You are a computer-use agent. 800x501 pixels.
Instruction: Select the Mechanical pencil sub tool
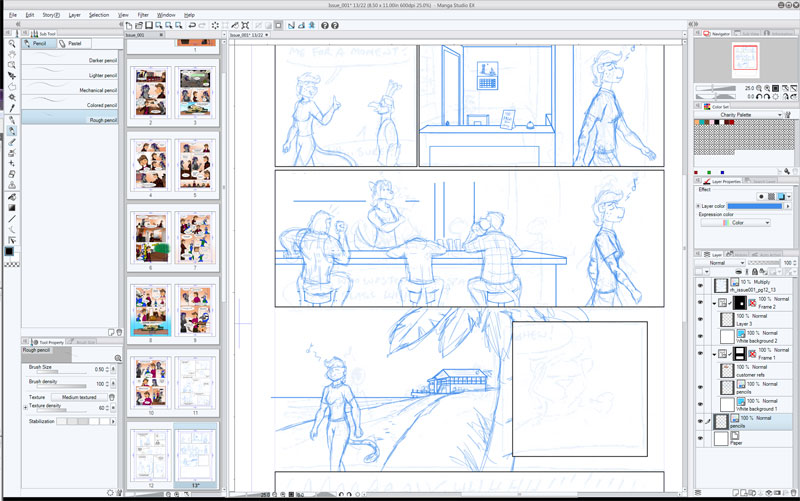point(70,87)
